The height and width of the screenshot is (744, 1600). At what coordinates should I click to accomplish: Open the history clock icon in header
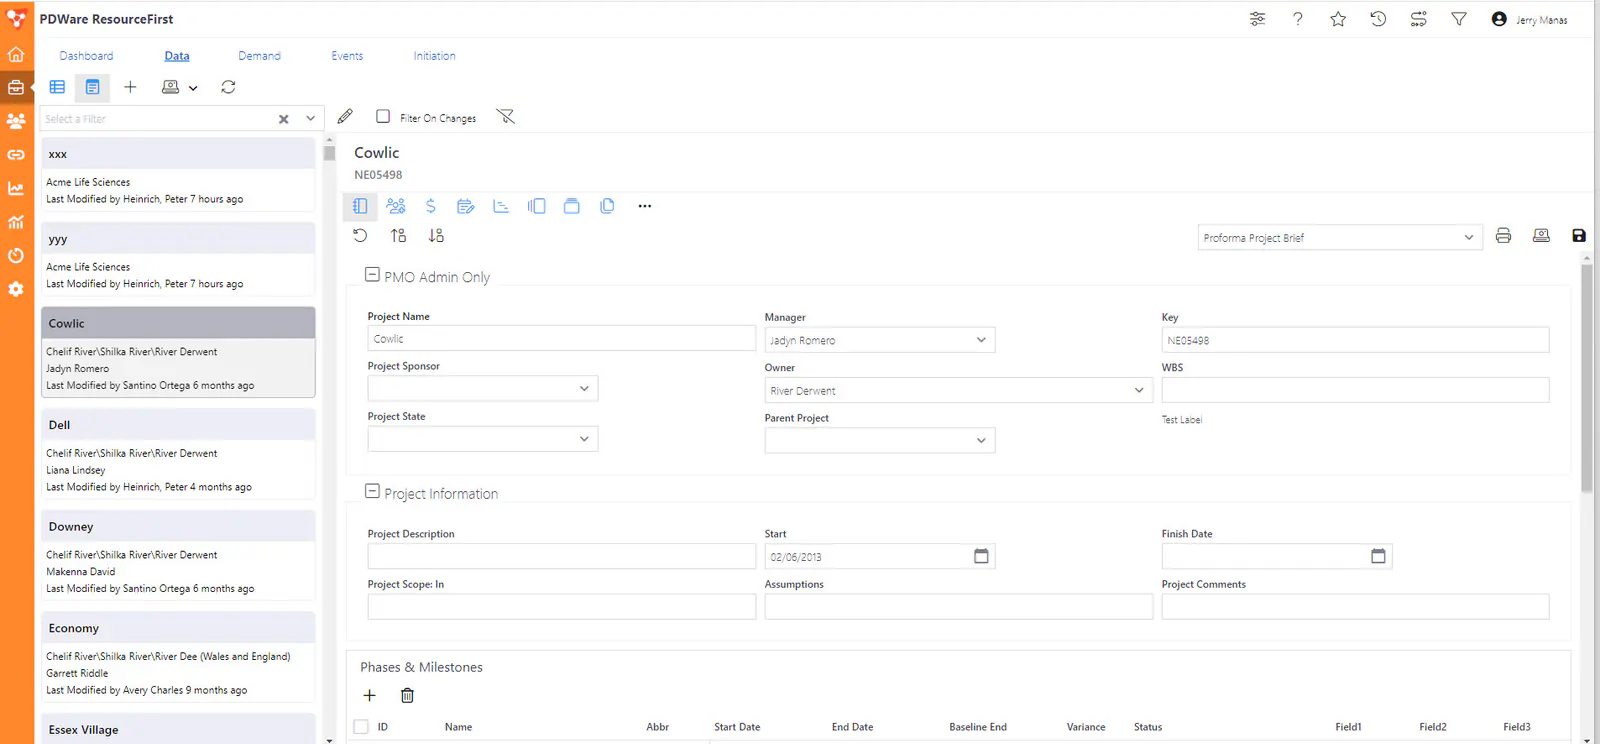click(x=1378, y=19)
